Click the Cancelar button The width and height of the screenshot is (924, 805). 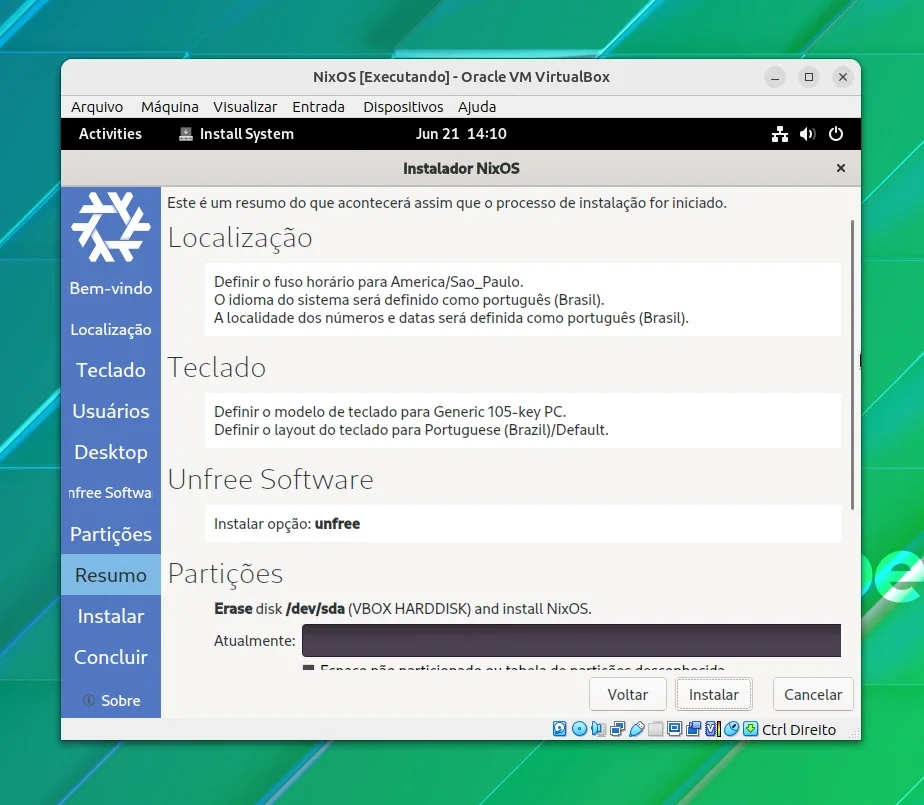(813, 694)
